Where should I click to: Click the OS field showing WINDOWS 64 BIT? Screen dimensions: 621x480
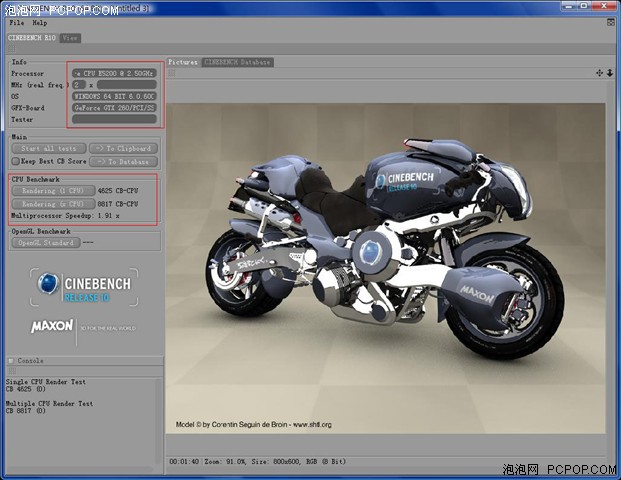click(x=114, y=96)
